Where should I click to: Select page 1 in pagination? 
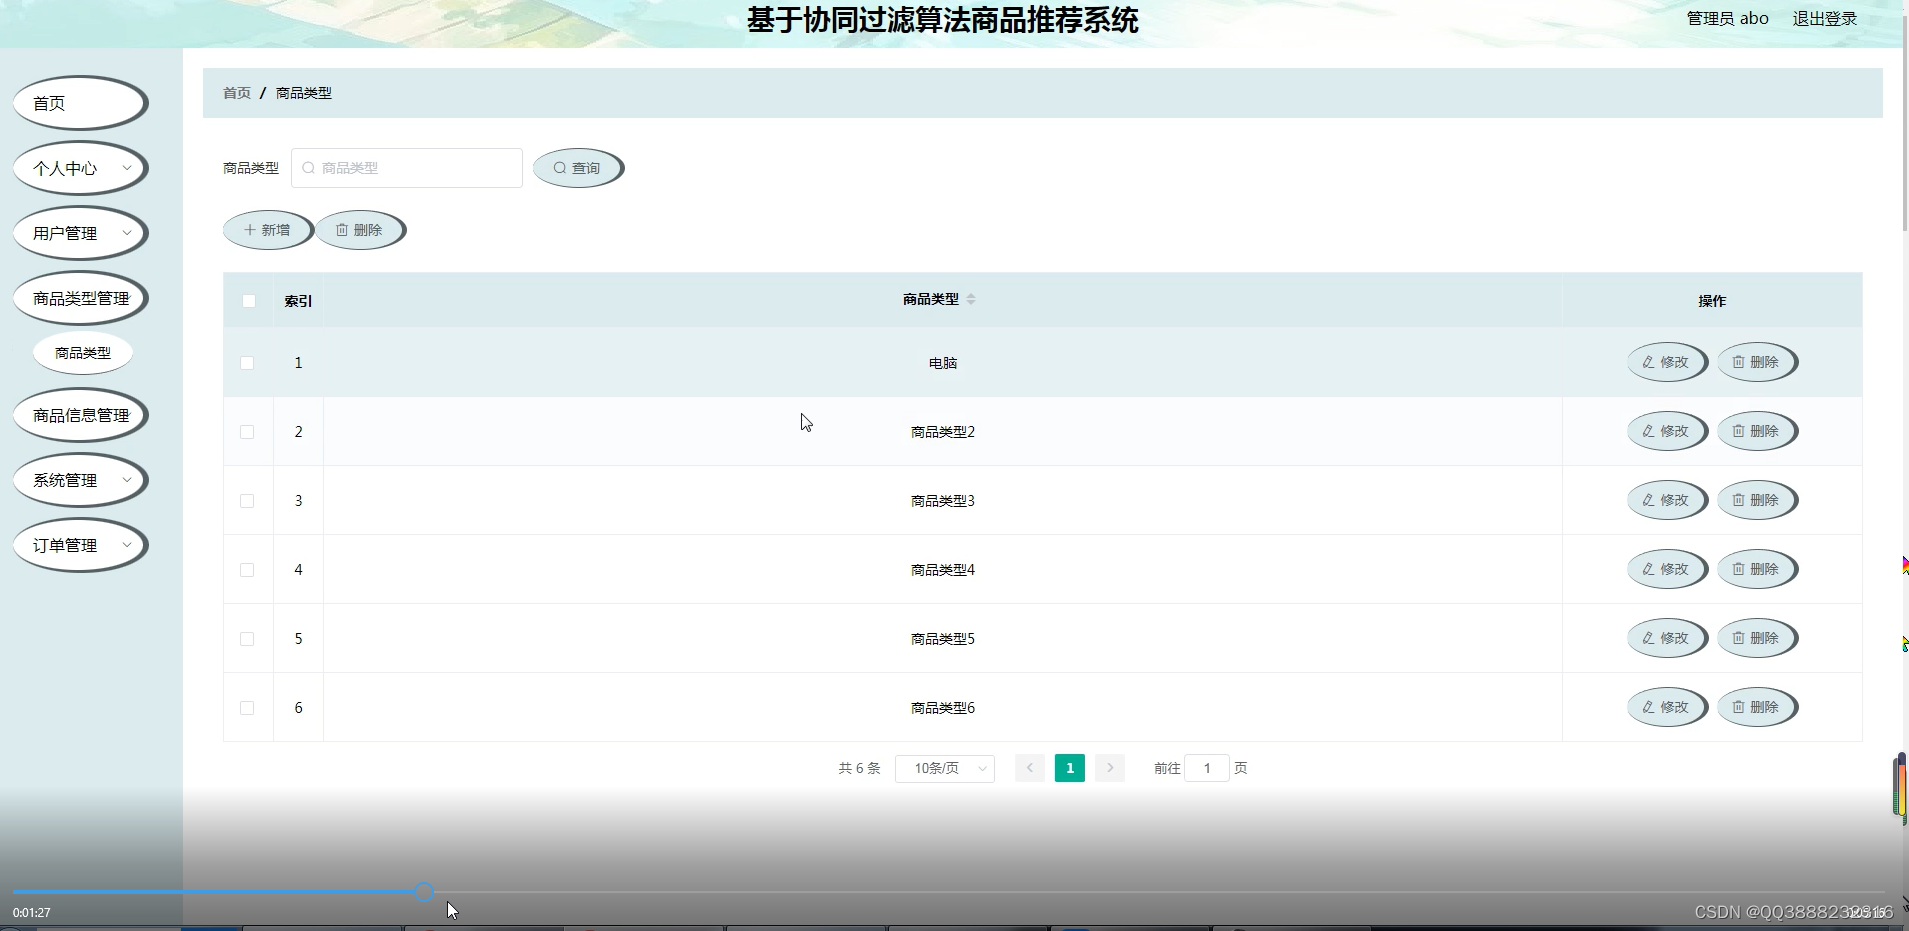(x=1070, y=768)
